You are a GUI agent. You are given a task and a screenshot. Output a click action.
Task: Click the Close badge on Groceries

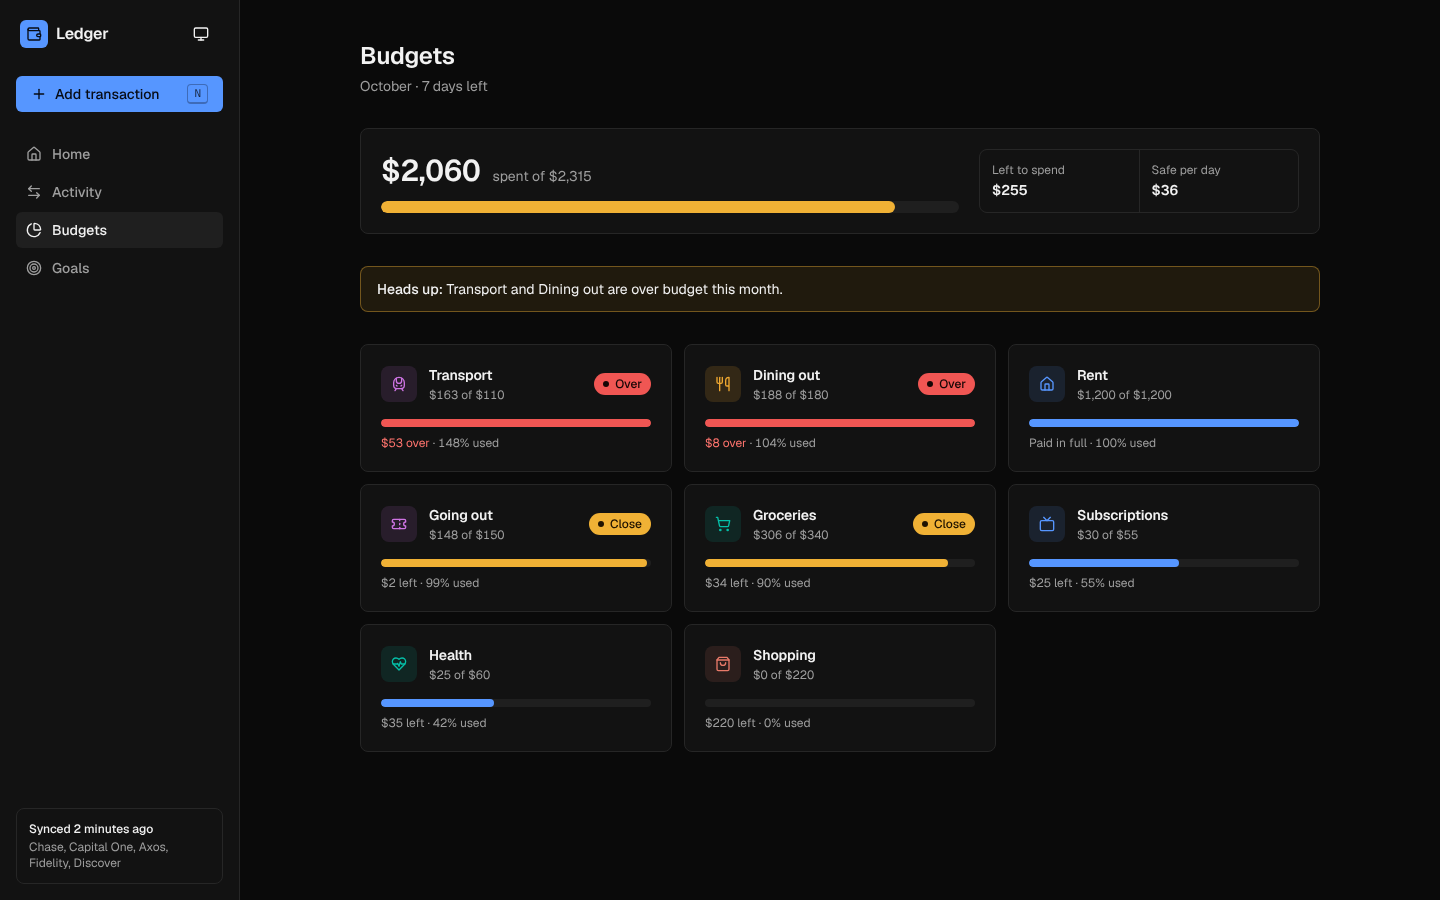point(944,524)
